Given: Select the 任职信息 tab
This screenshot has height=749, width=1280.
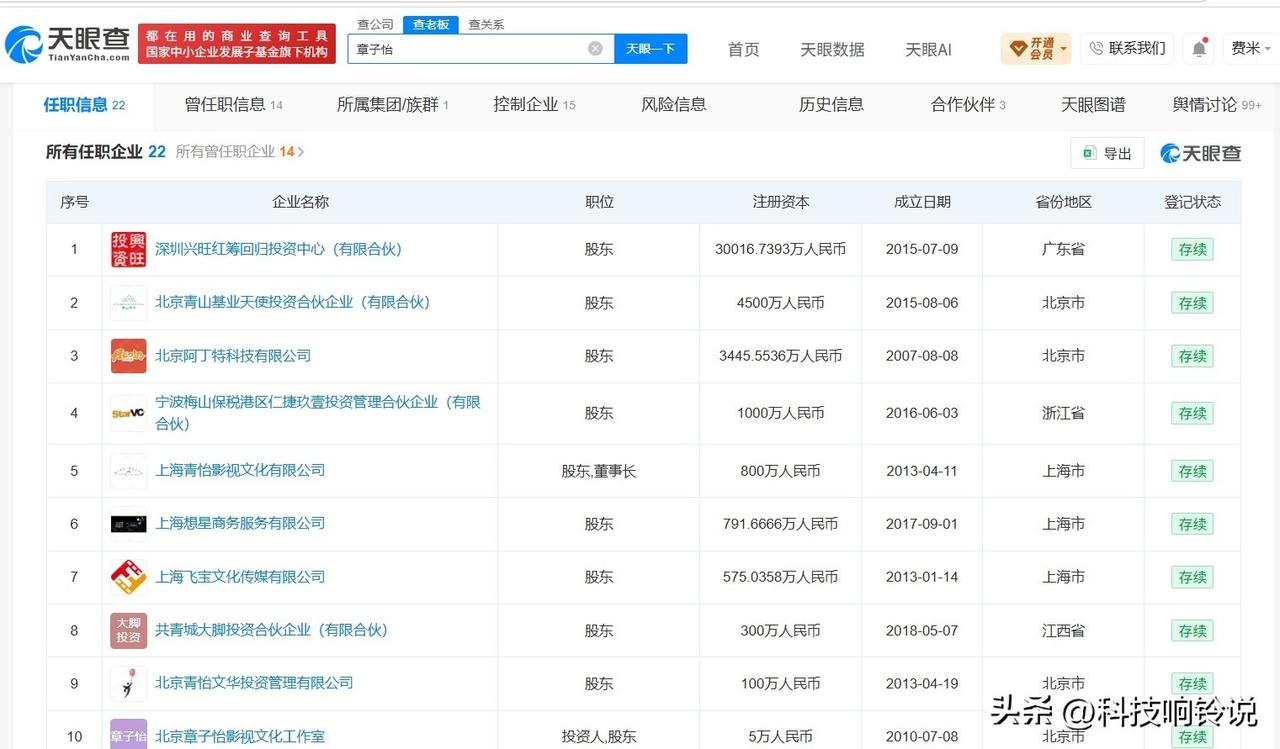Looking at the screenshot, I should (84, 105).
